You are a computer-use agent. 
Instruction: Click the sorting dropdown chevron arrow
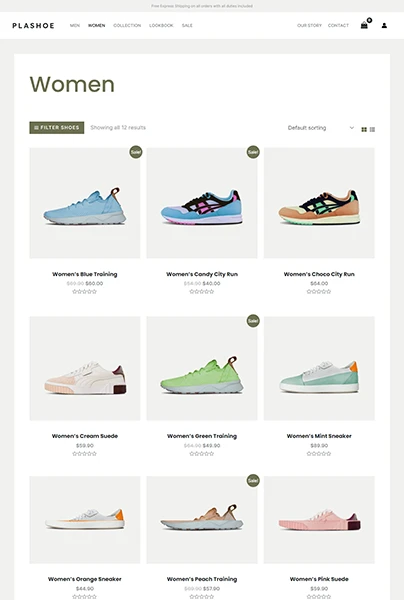point(352,128)
